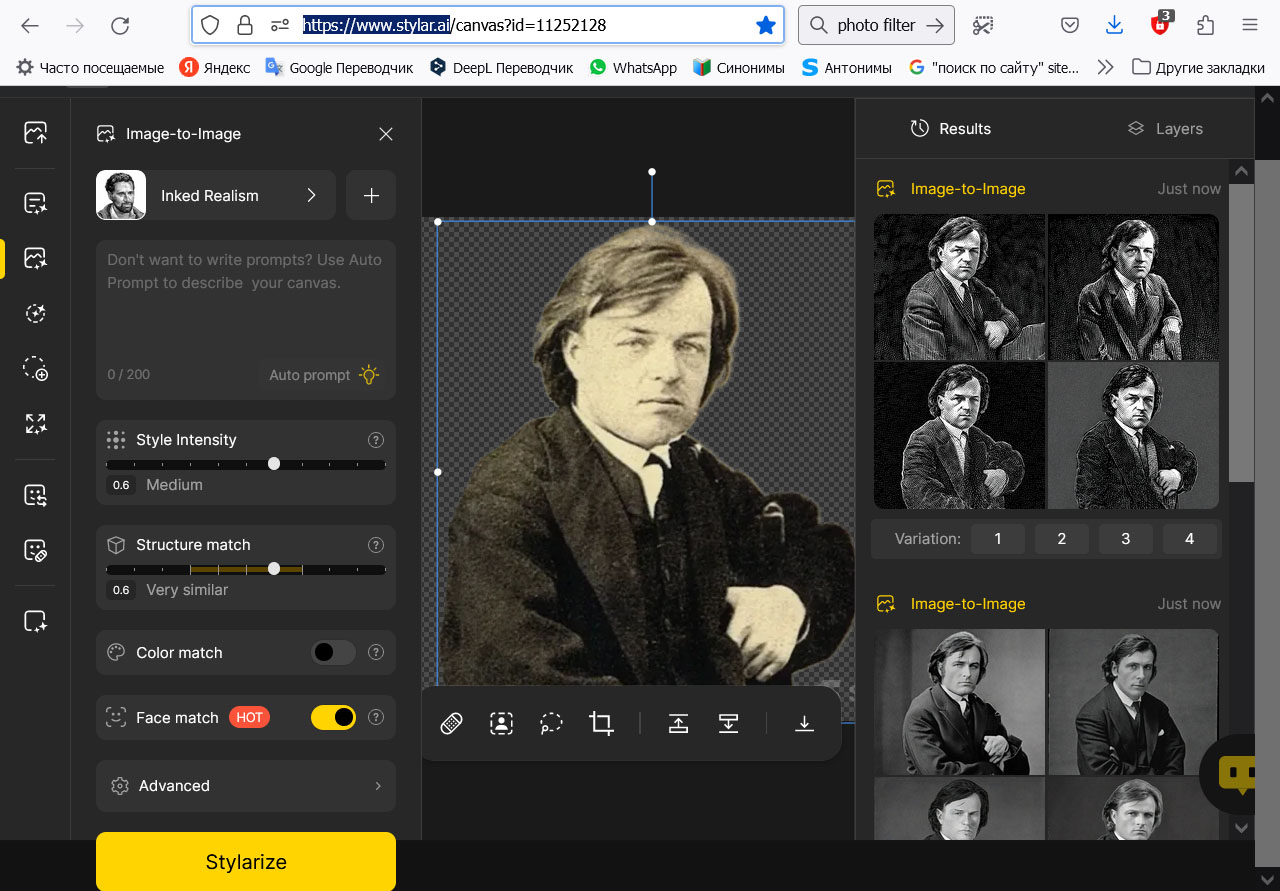Image resolution: width=1280 pixels, height=891 pixels.
Task: Switch to the Results tab
Action: click(950, 128)
